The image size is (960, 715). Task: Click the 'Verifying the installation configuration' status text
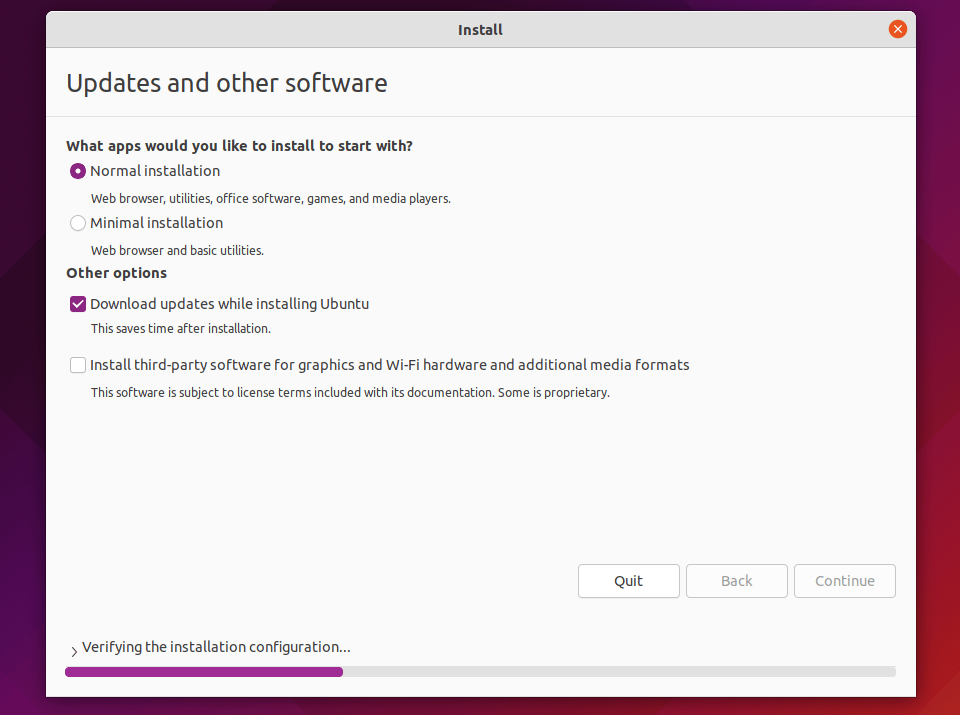(216, 647)
